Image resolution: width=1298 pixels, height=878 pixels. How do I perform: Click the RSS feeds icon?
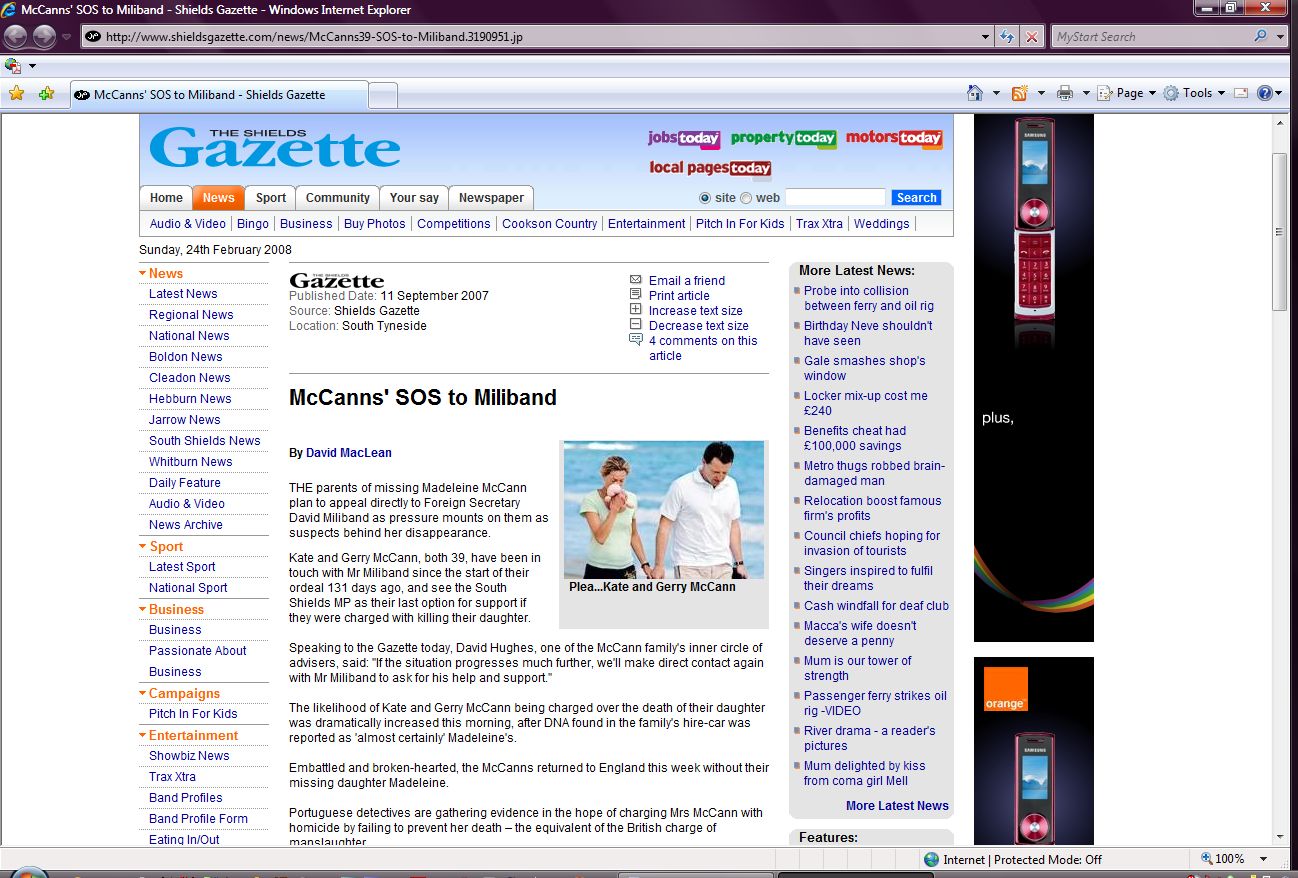(x=1020, y=93)
